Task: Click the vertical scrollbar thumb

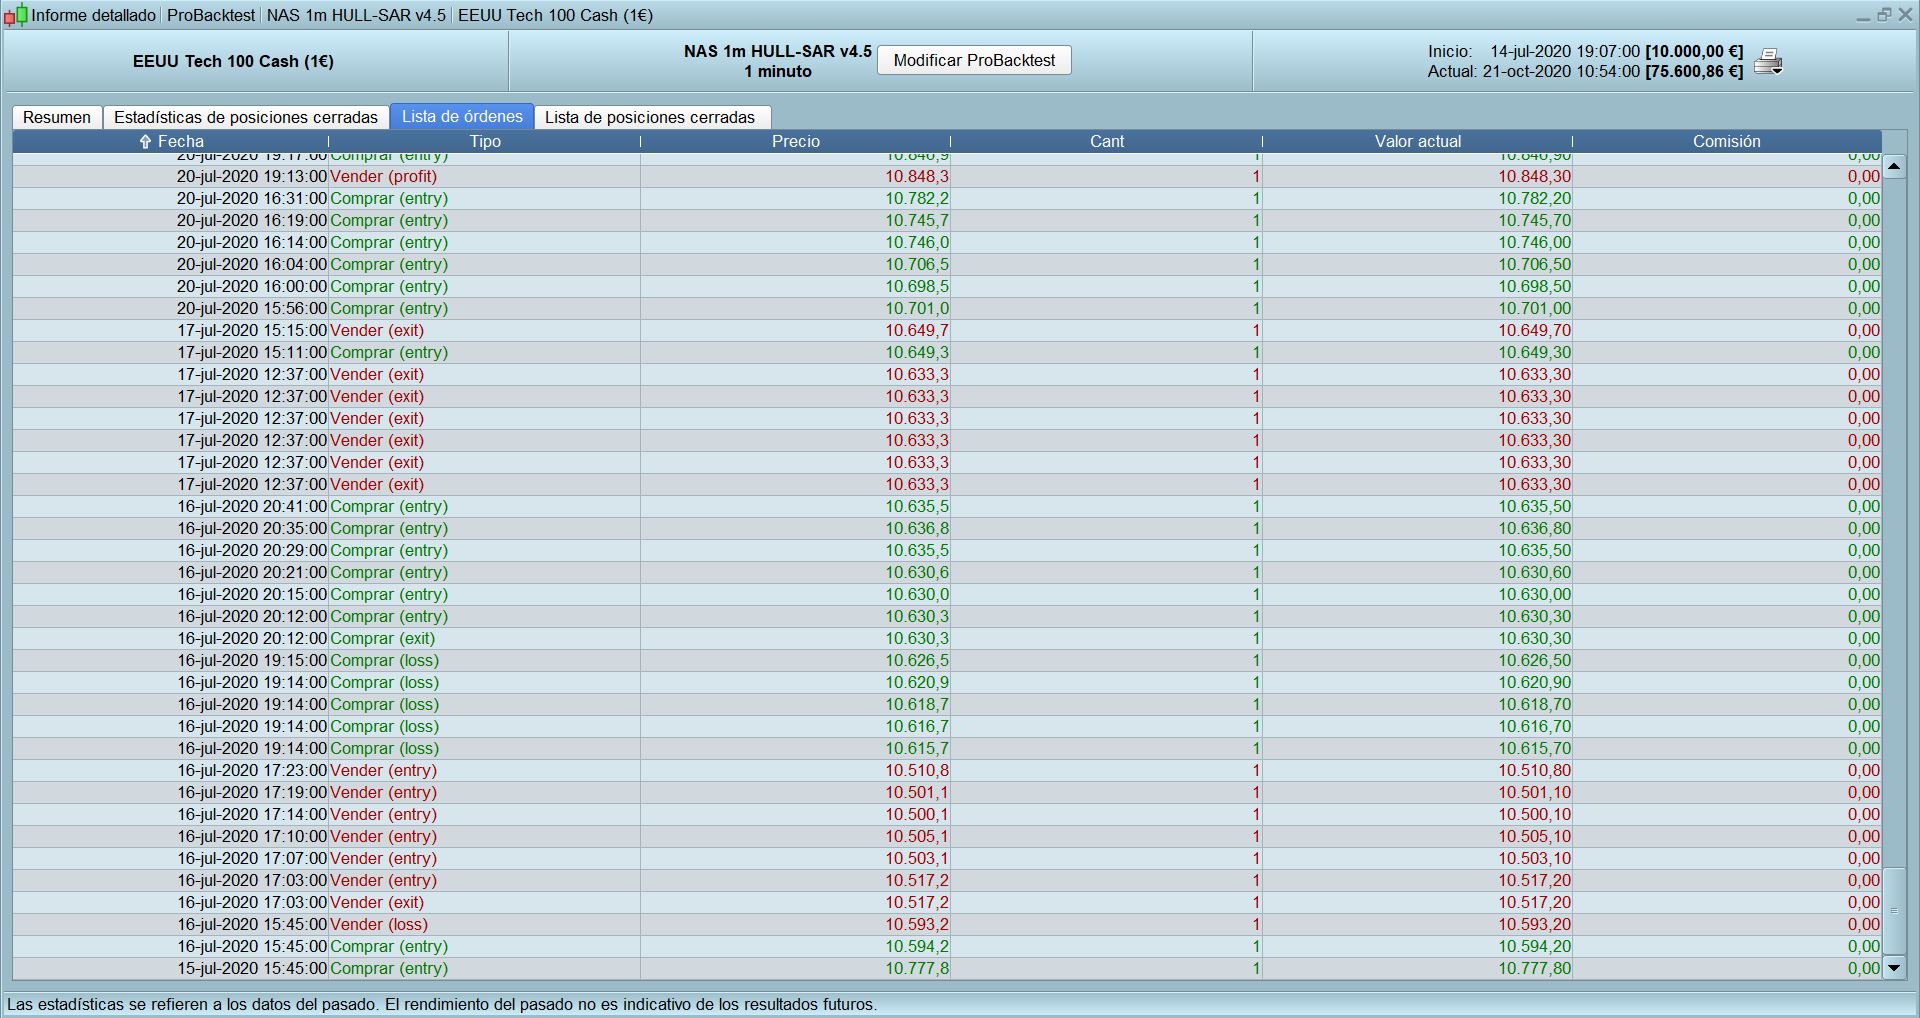Action: tap(1894, 911)
